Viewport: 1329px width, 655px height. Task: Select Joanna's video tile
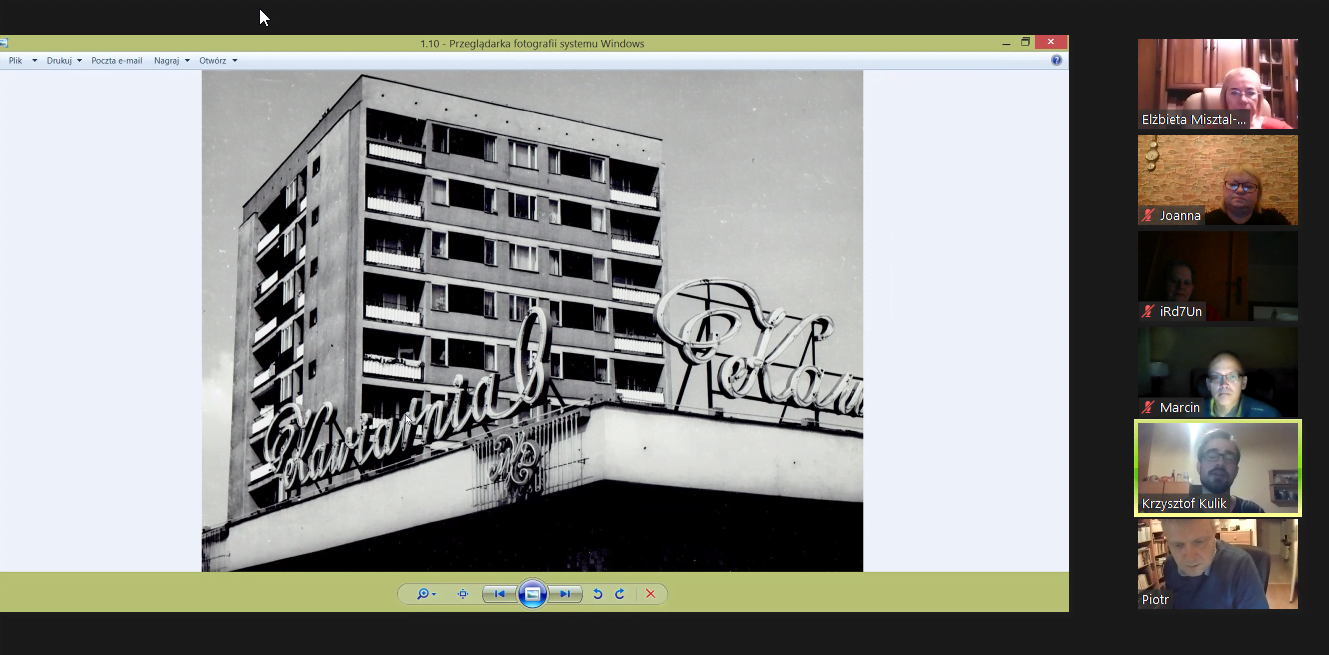pos(1218,180)
